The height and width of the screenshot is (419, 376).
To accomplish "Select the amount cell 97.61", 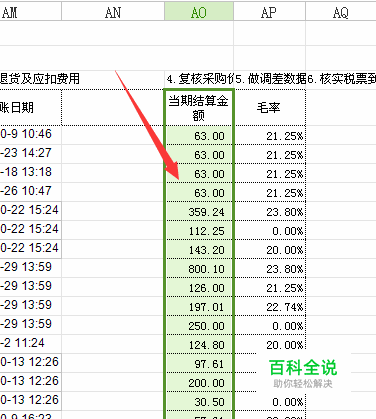I will [x=199, y=364].
